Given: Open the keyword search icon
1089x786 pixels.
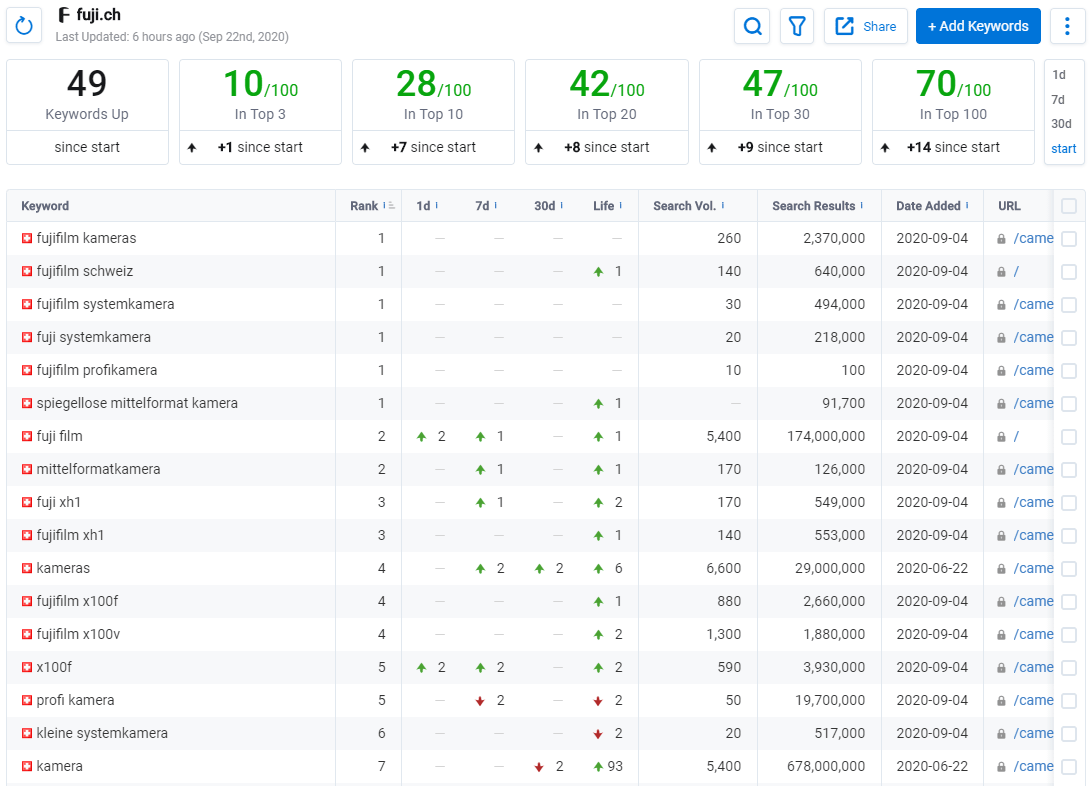Looking at the screenshot, I should [x=752, y=26].
